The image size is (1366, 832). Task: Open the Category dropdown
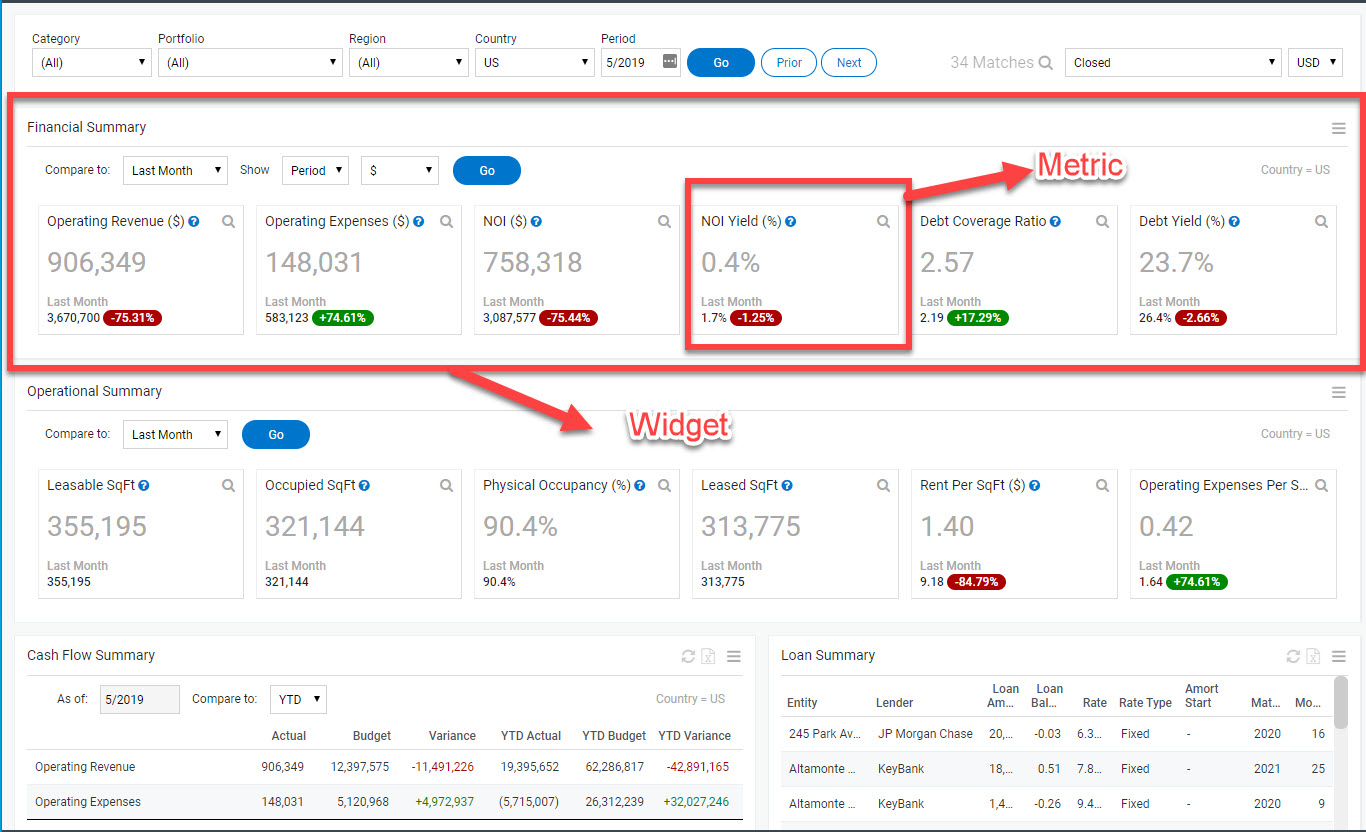click(x=92, y=62)
